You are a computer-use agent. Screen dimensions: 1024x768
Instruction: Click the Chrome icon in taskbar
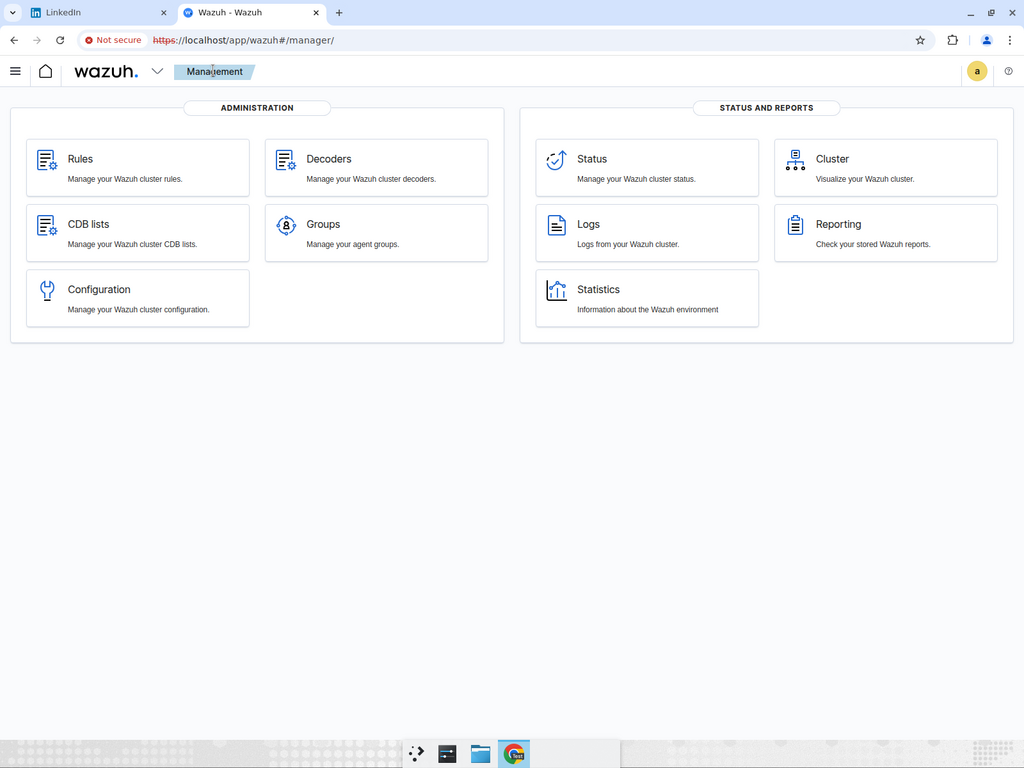(514, 754)
